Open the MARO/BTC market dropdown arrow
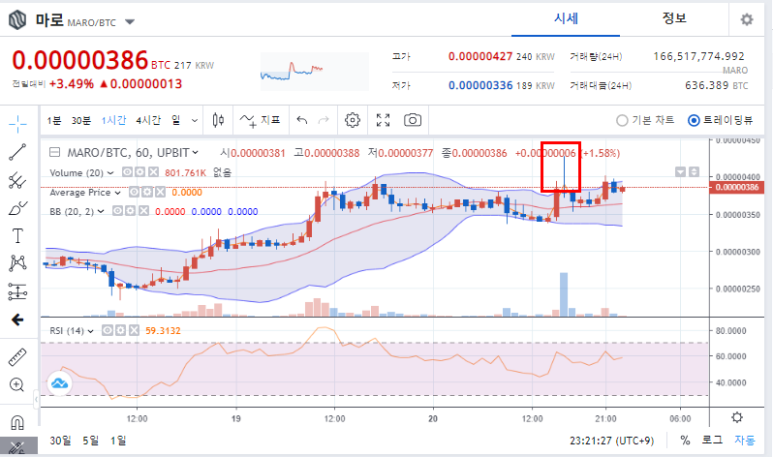Image resolution: width=773 pixels, height=457 pixels. [x=130, y=22]
